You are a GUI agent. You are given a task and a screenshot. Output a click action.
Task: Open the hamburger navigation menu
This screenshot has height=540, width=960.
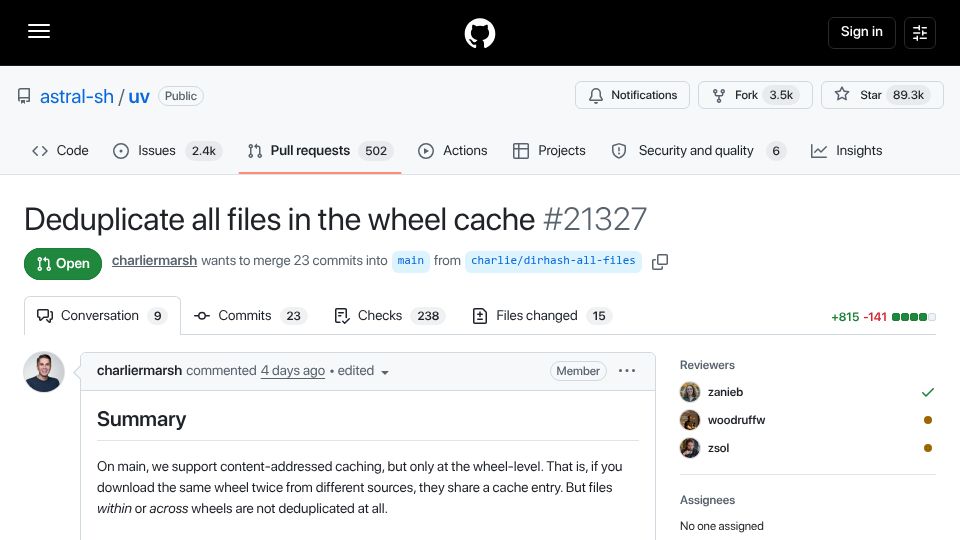[39, 32]
